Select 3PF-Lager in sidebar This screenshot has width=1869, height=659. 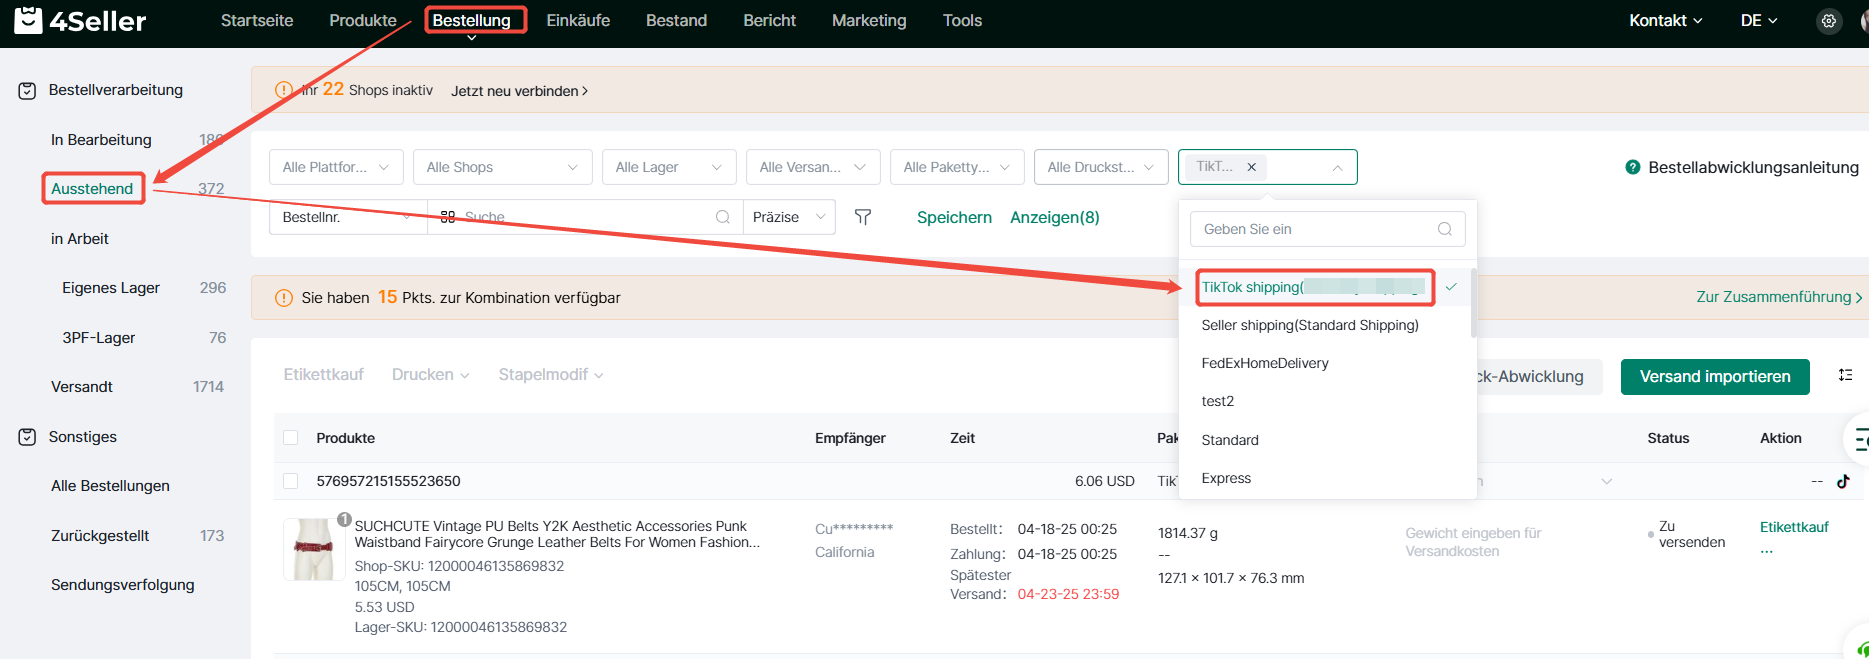point(98,338)
